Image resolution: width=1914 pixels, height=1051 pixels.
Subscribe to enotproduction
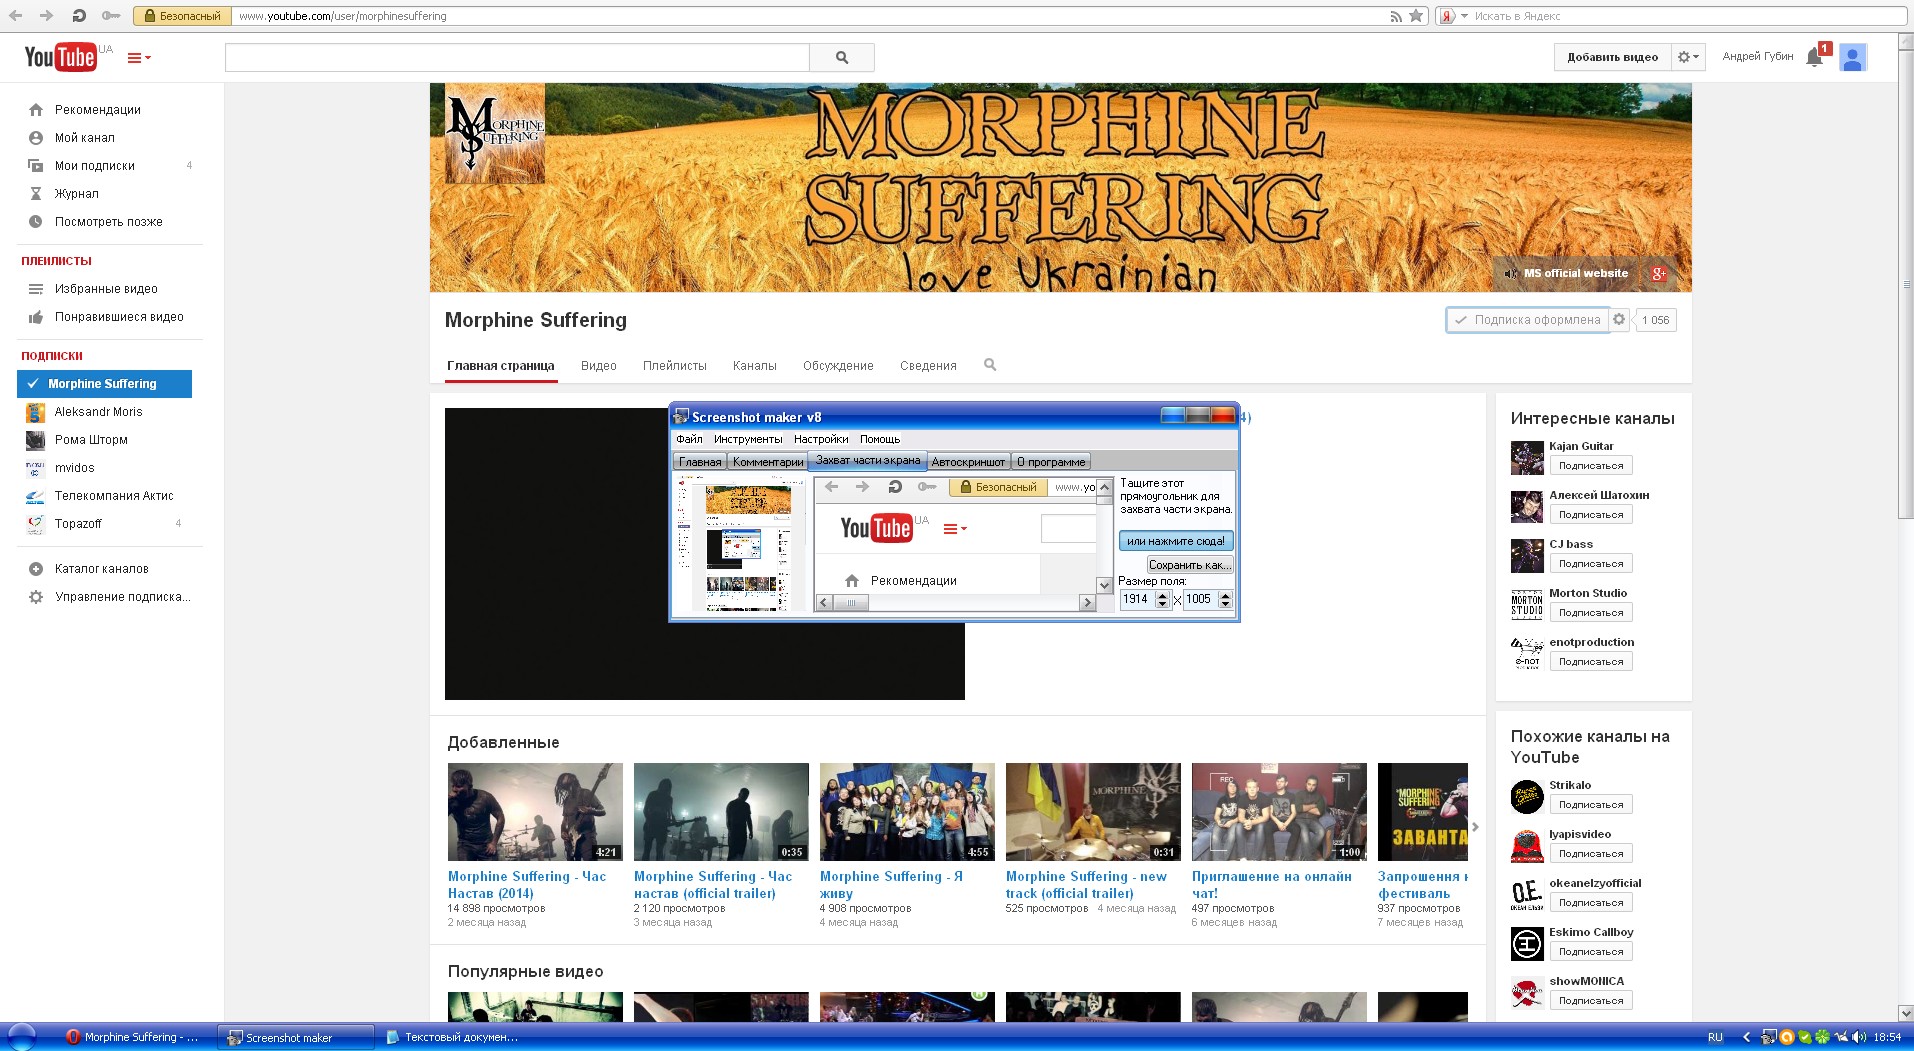coord(1591,662)
